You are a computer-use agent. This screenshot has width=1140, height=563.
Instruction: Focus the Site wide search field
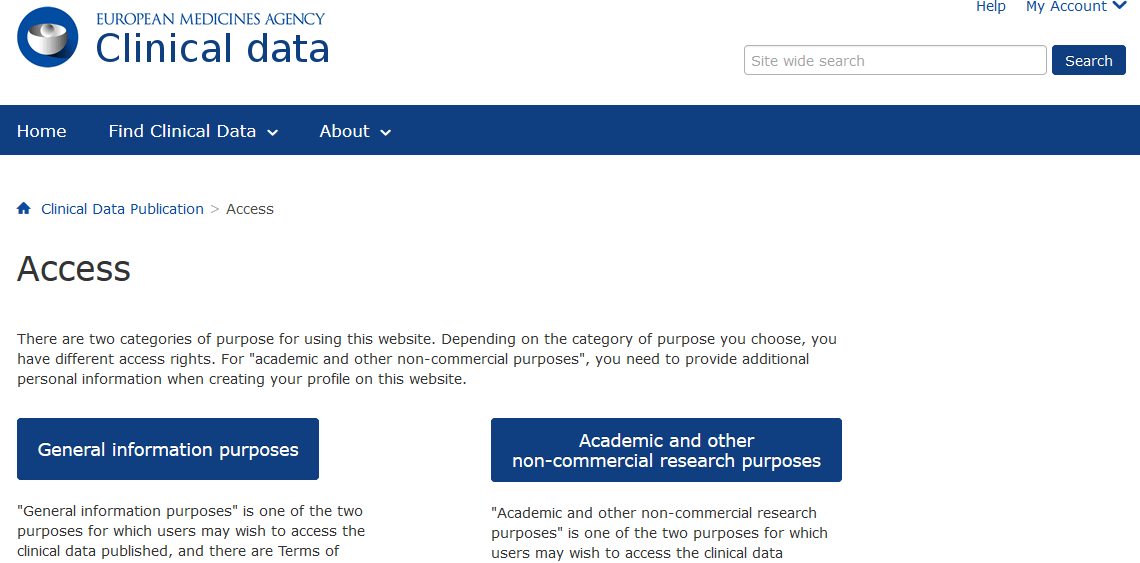(895, 60)
